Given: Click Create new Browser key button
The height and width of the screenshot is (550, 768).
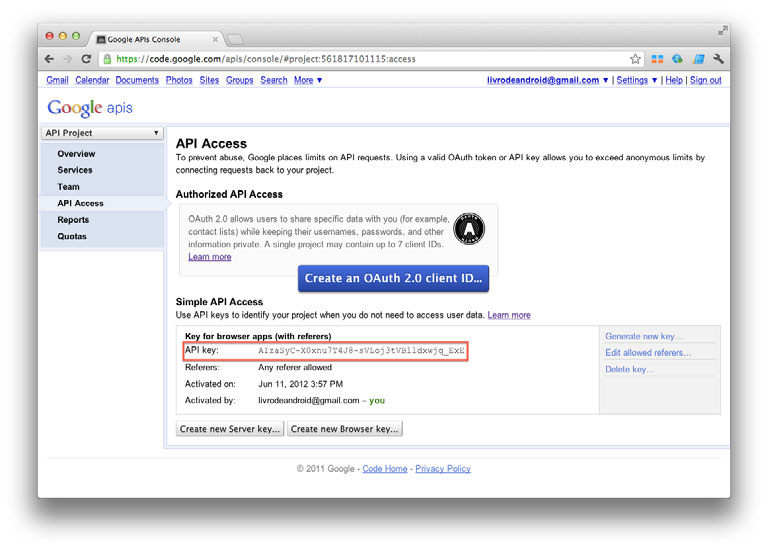Looking at the screenshot, I should [345, 429].
